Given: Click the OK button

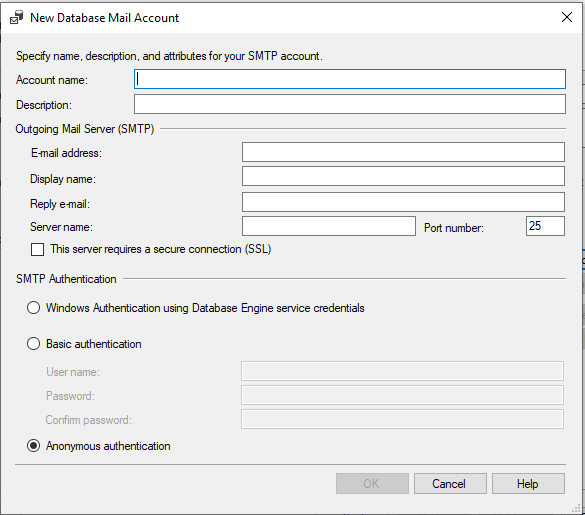Looking at the screenshot, I should 372,484.
